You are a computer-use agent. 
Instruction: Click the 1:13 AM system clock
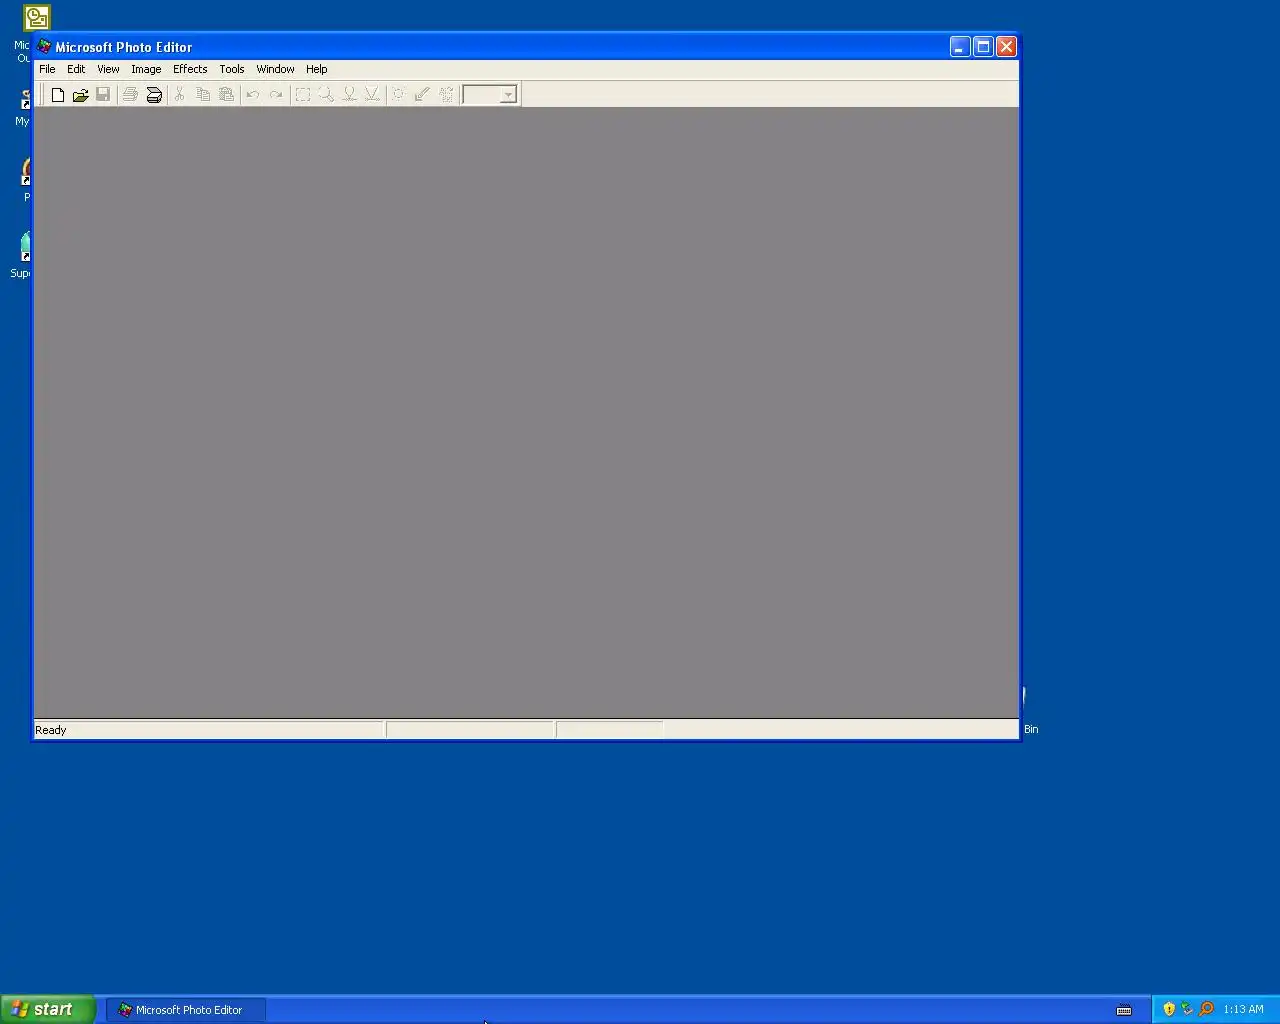click(1243, 1010)
